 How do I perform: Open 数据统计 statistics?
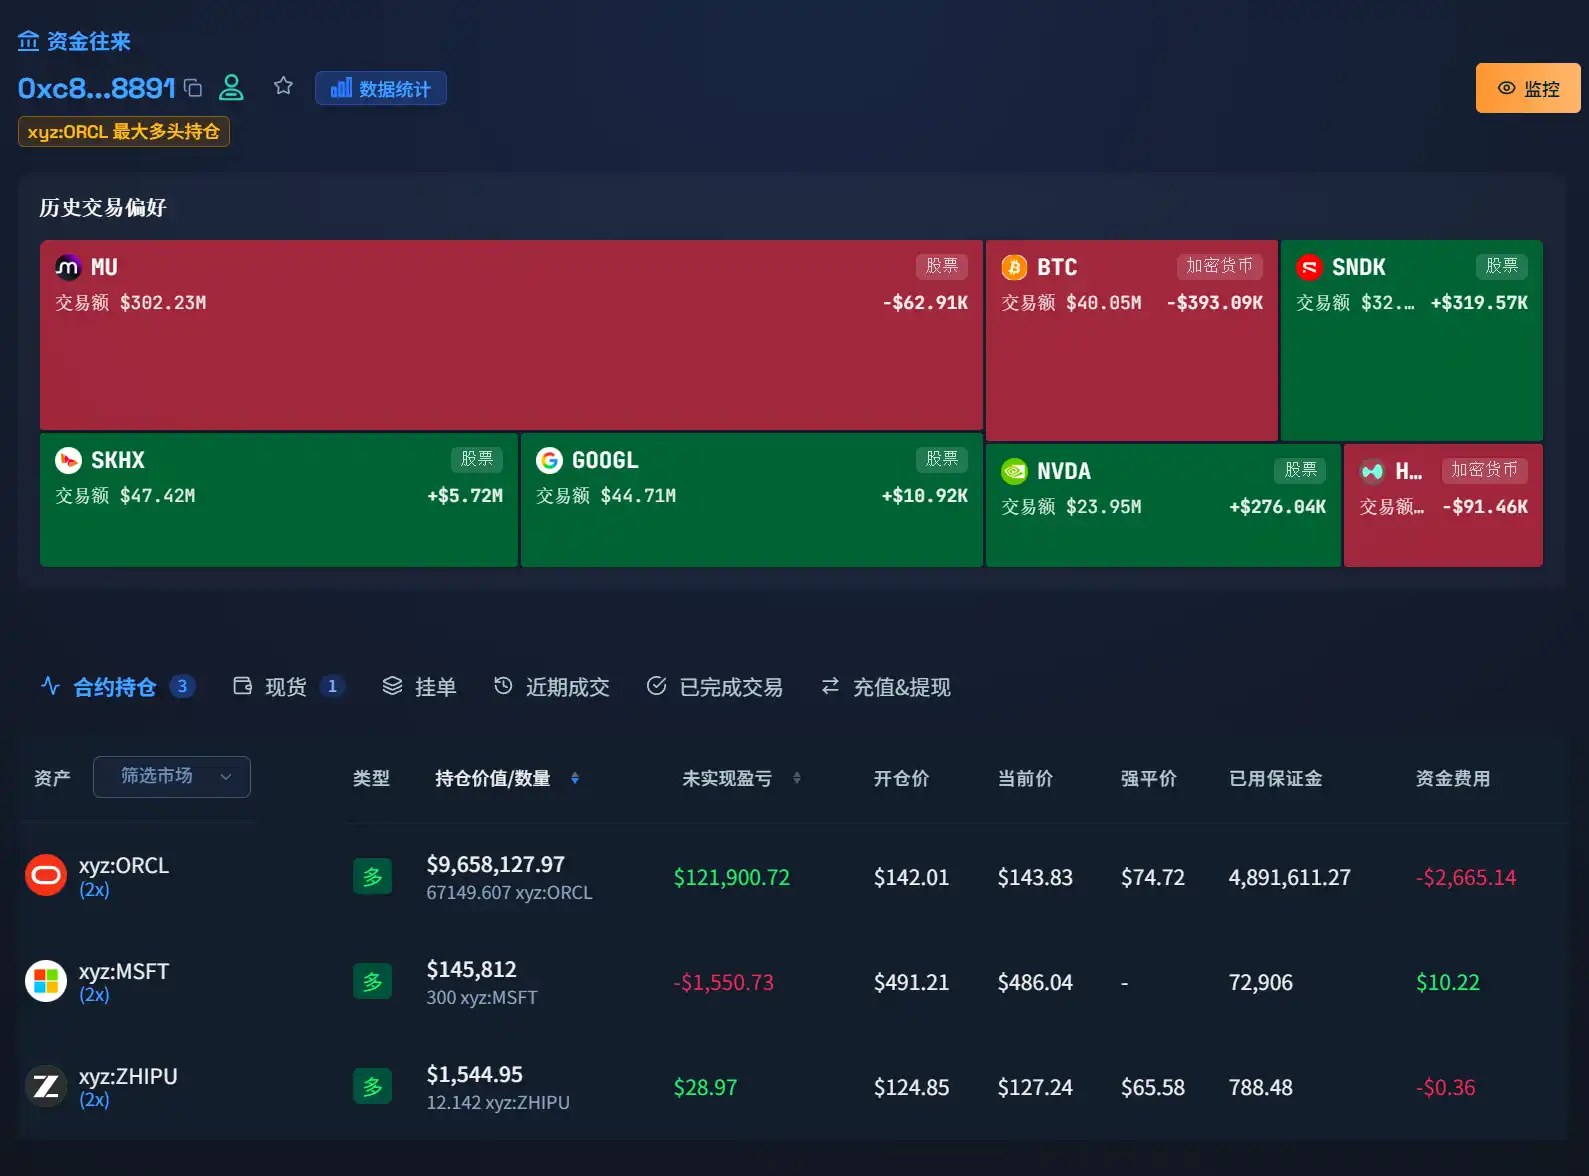381,88
